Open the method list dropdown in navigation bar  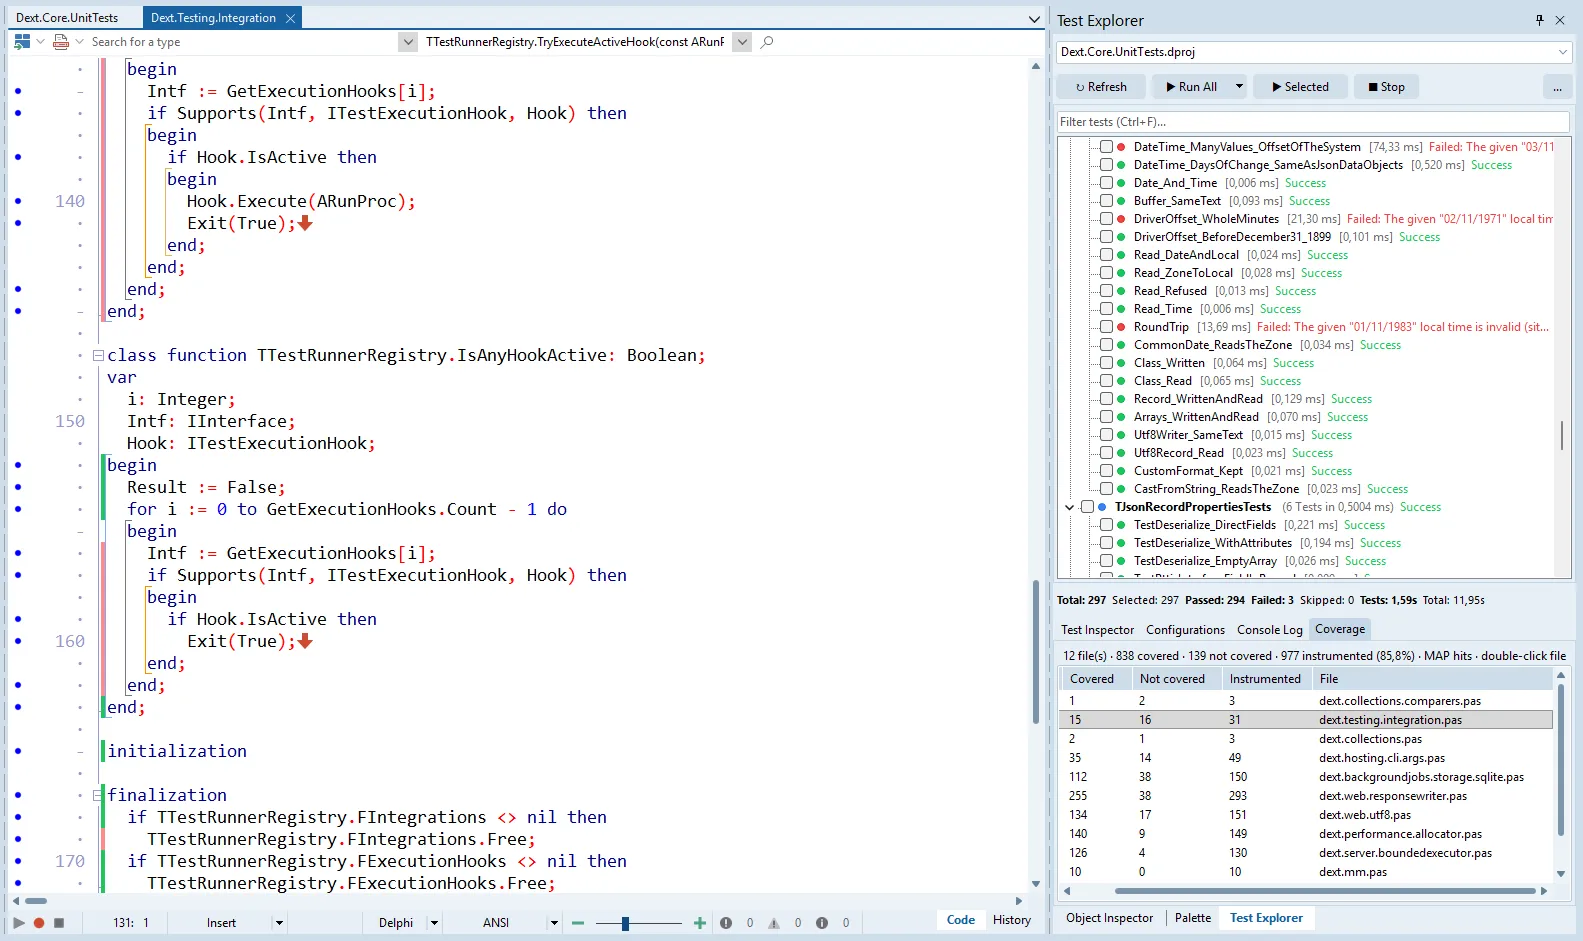742,42
